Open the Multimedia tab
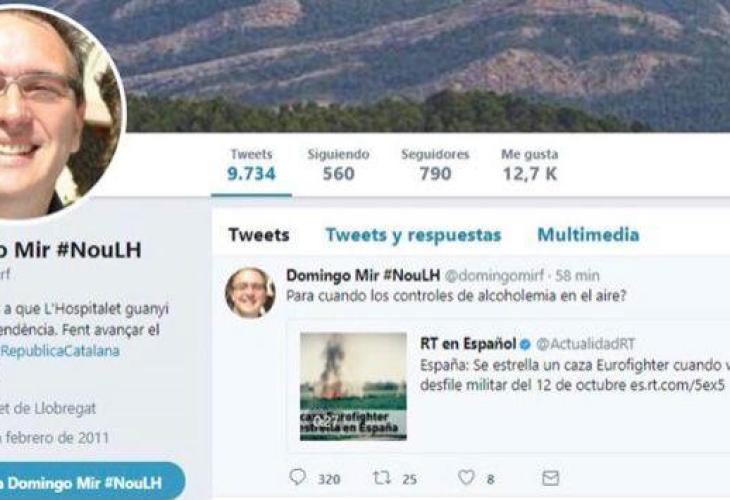 (x=588, y=235)
